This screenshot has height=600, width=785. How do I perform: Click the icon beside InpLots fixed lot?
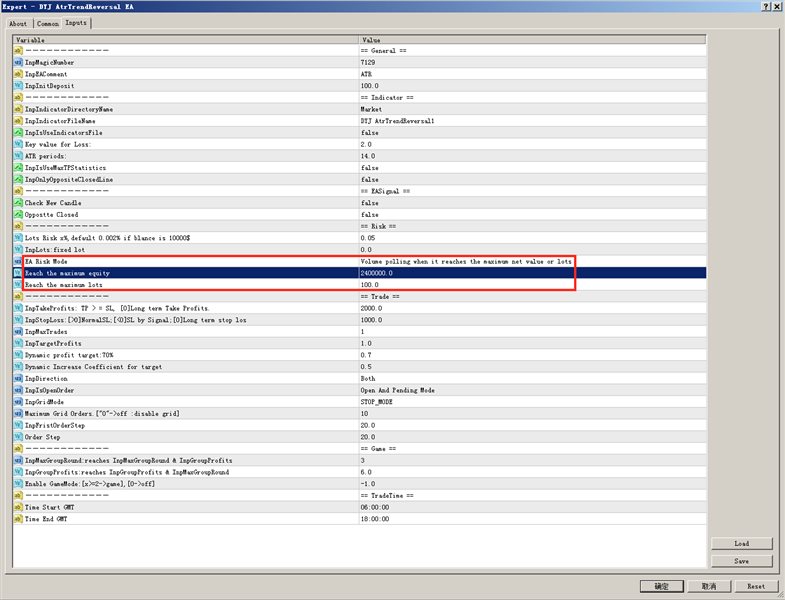coord(18,249)
